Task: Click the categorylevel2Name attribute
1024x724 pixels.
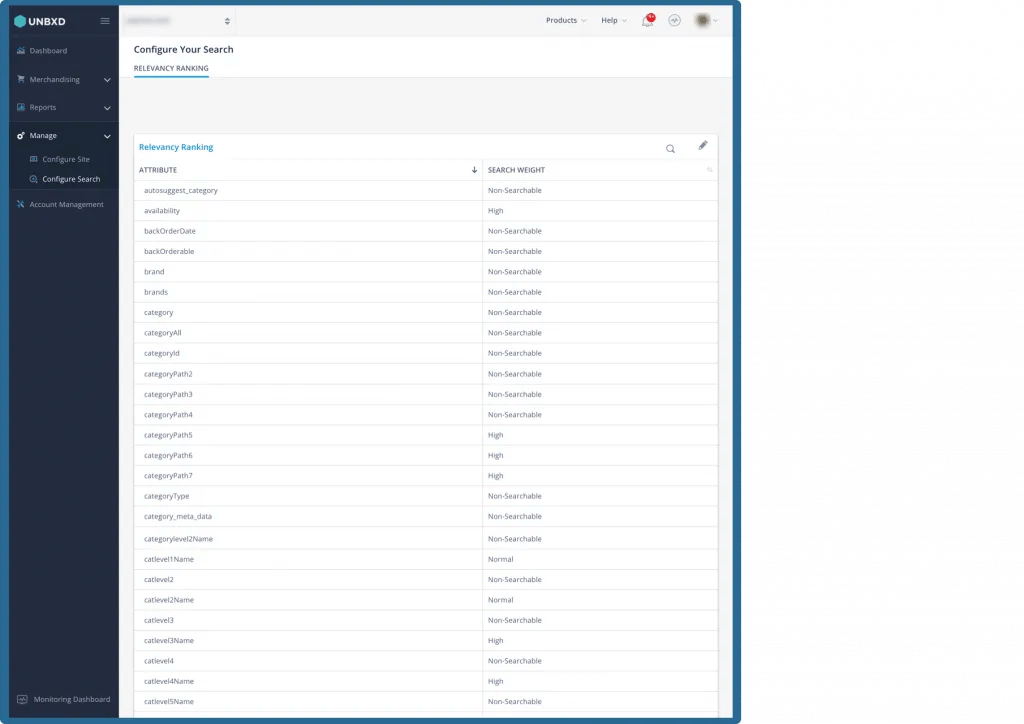Action: [x=178, y=539]
